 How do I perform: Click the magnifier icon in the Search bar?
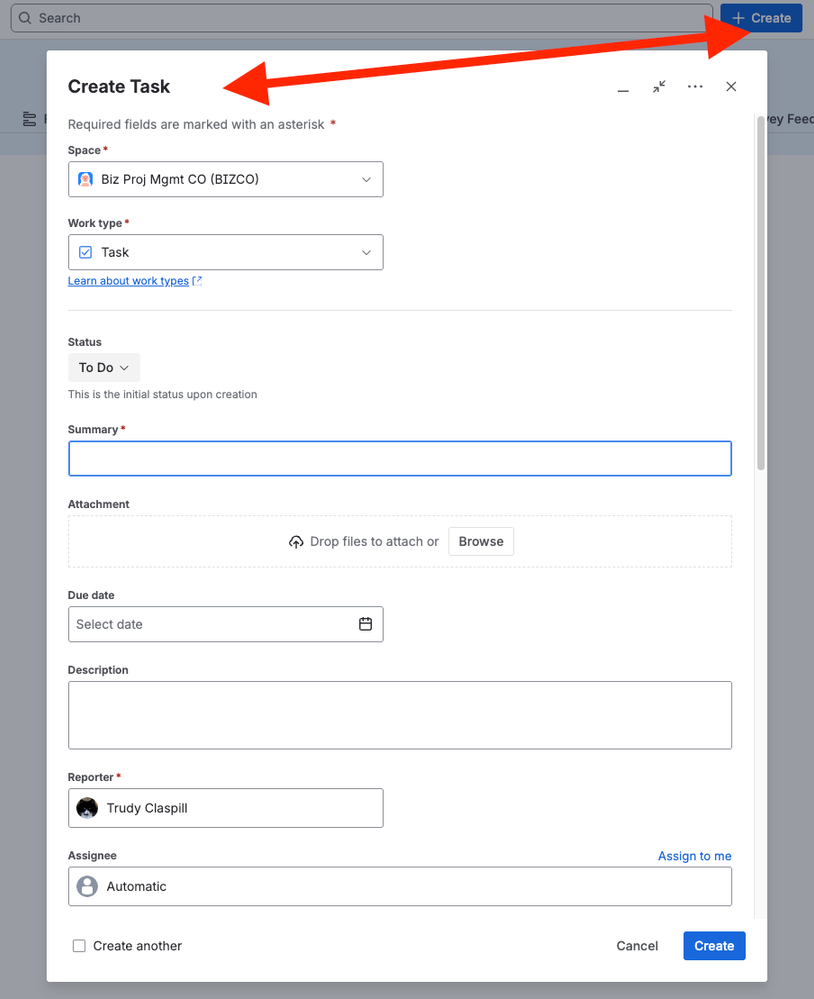point(25,18)
